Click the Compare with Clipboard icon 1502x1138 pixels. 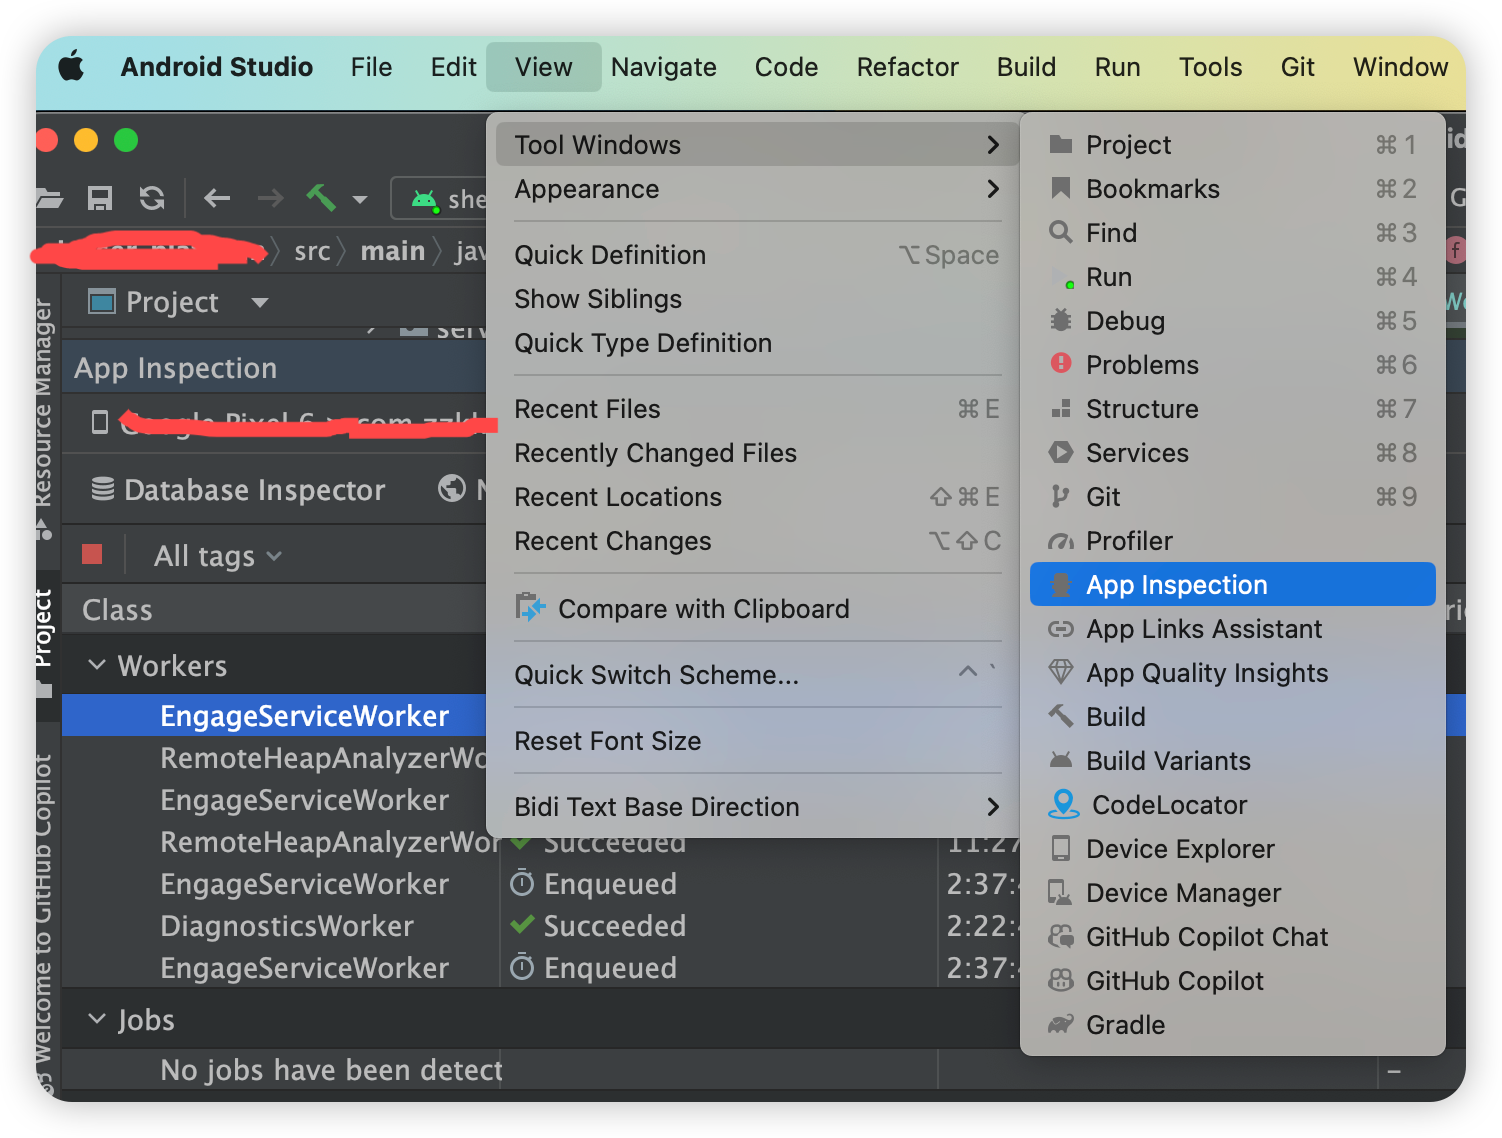[x=530, y=607]
